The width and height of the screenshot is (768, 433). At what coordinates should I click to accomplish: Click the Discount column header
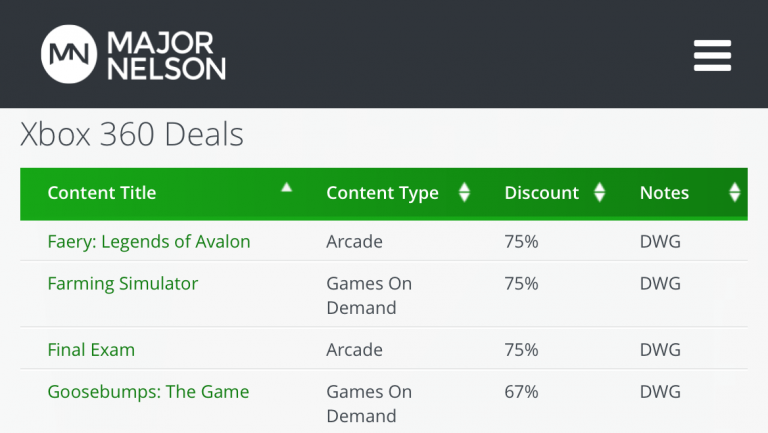541,193
